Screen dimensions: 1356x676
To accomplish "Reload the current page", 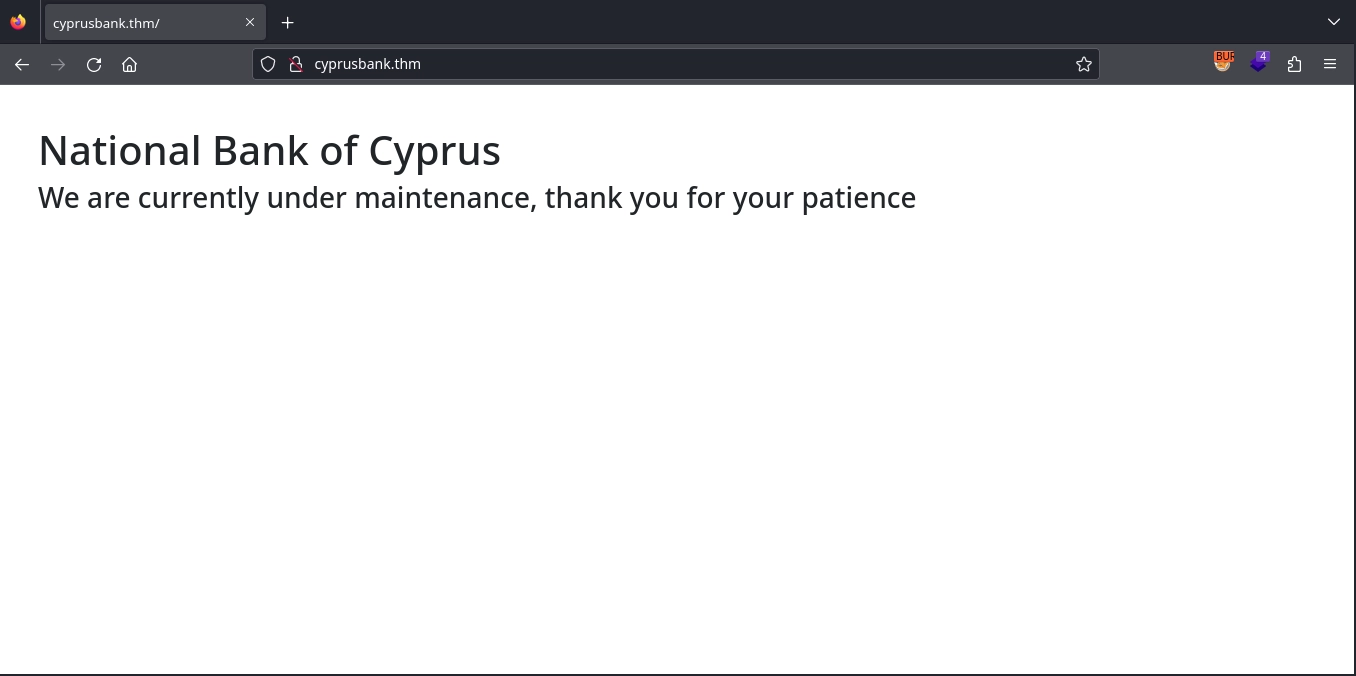I will tap(94, 64).
